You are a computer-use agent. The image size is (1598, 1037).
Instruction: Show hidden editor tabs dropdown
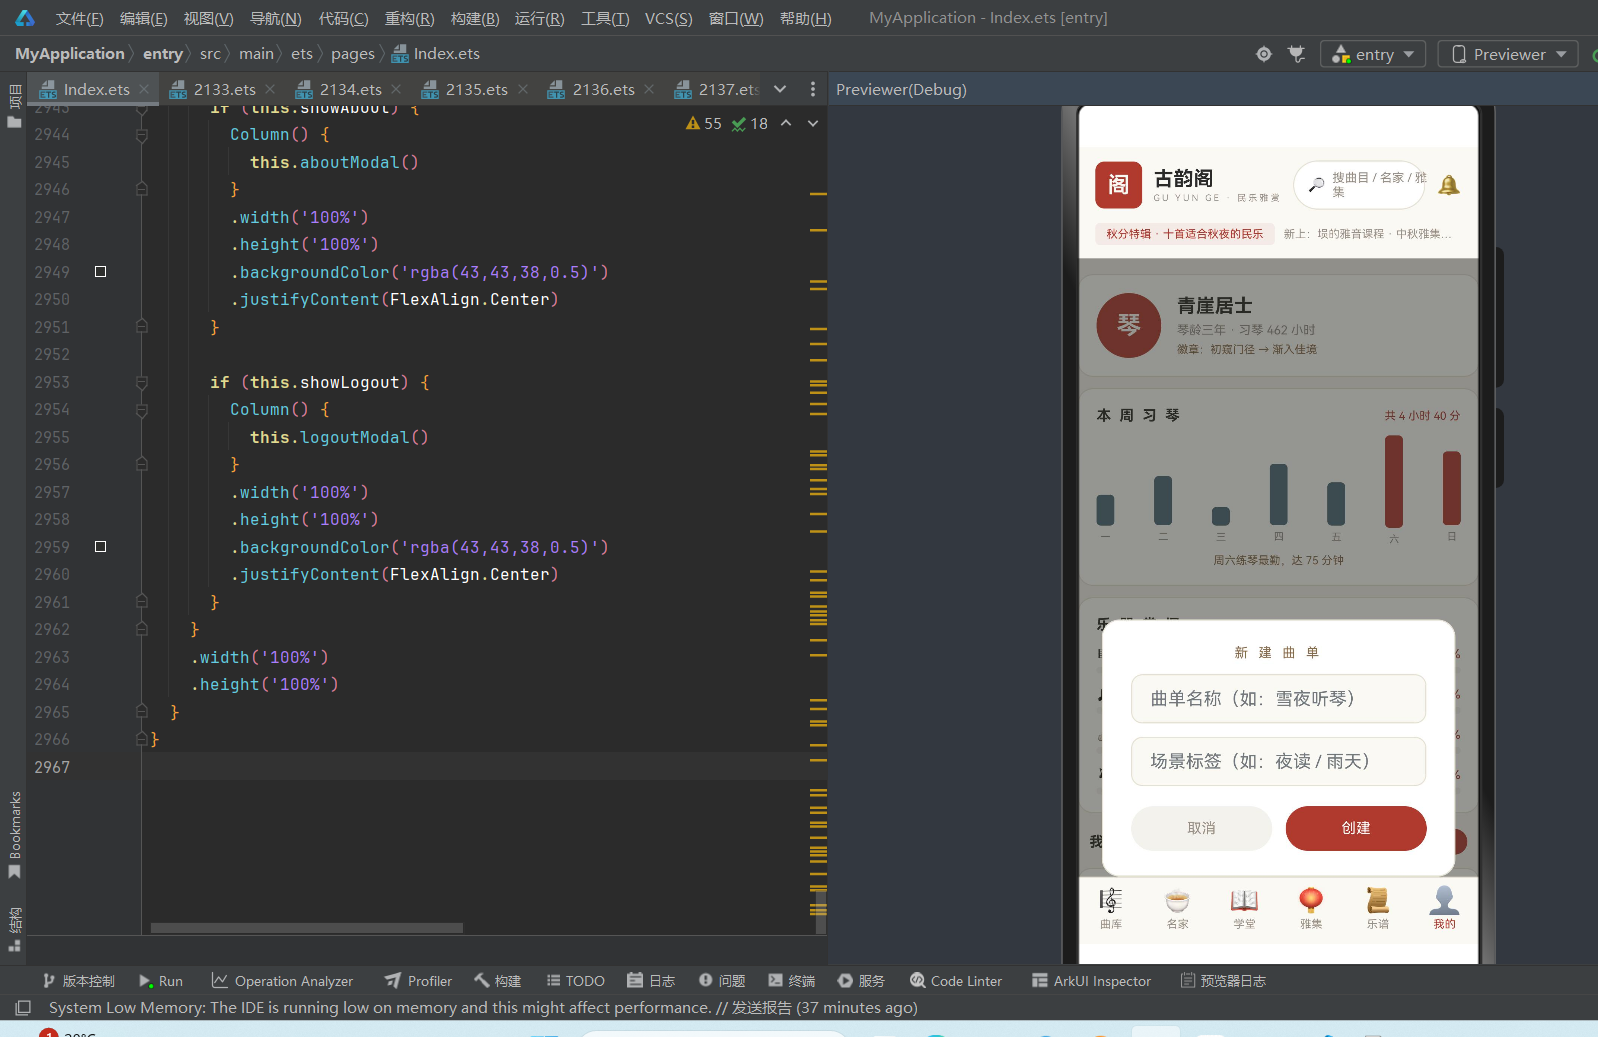coord(780,89)
